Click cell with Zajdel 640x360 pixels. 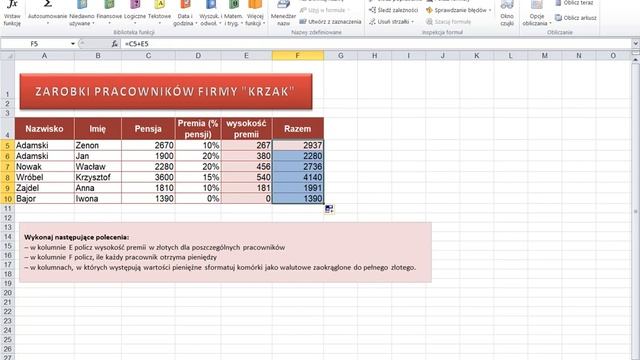pos(44,188)
